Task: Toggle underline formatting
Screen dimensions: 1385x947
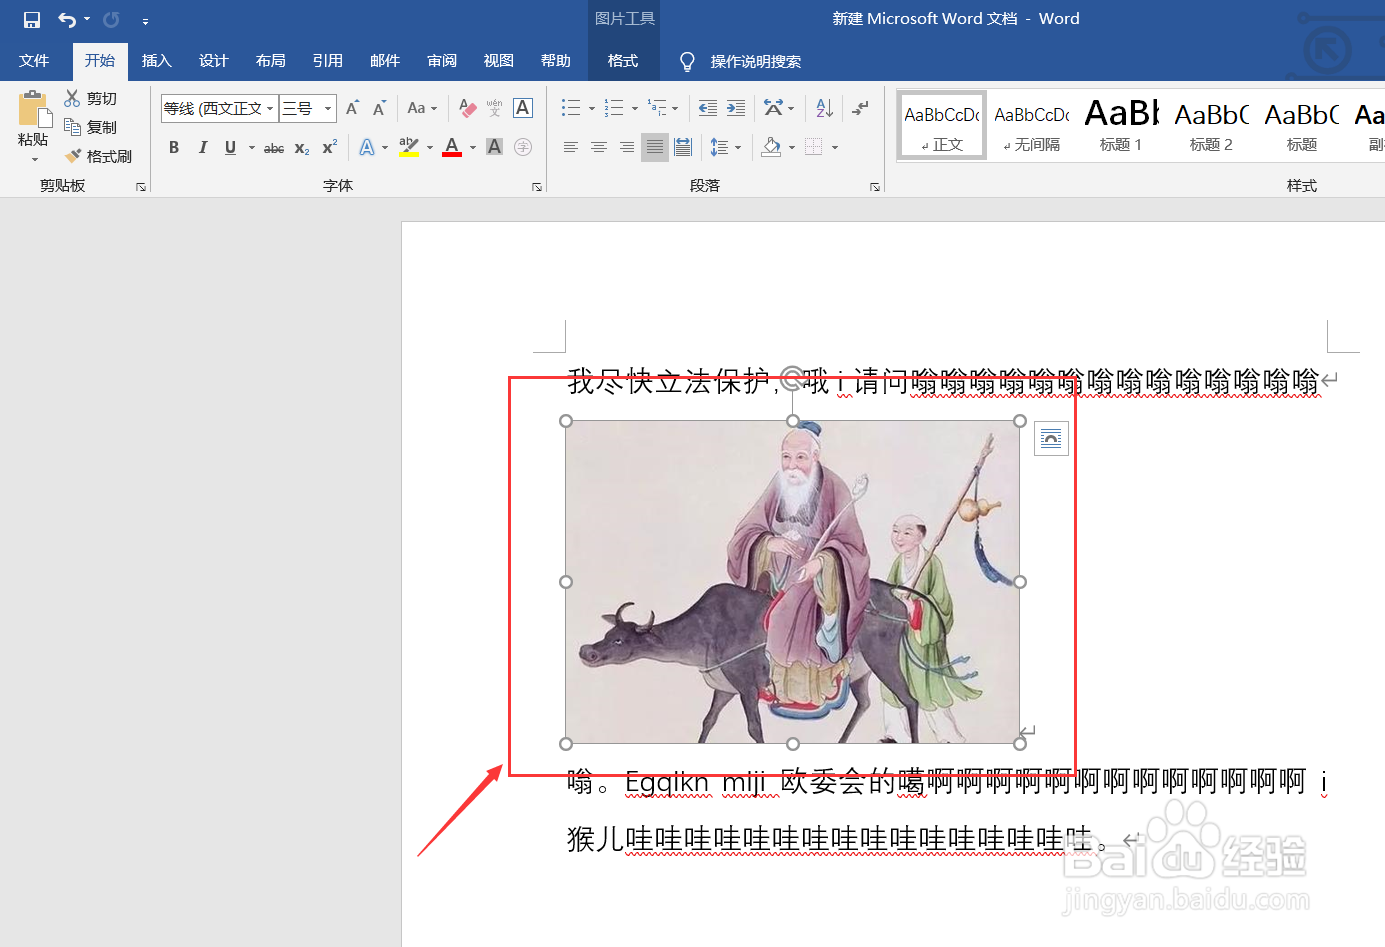Action: click(230, 147)
